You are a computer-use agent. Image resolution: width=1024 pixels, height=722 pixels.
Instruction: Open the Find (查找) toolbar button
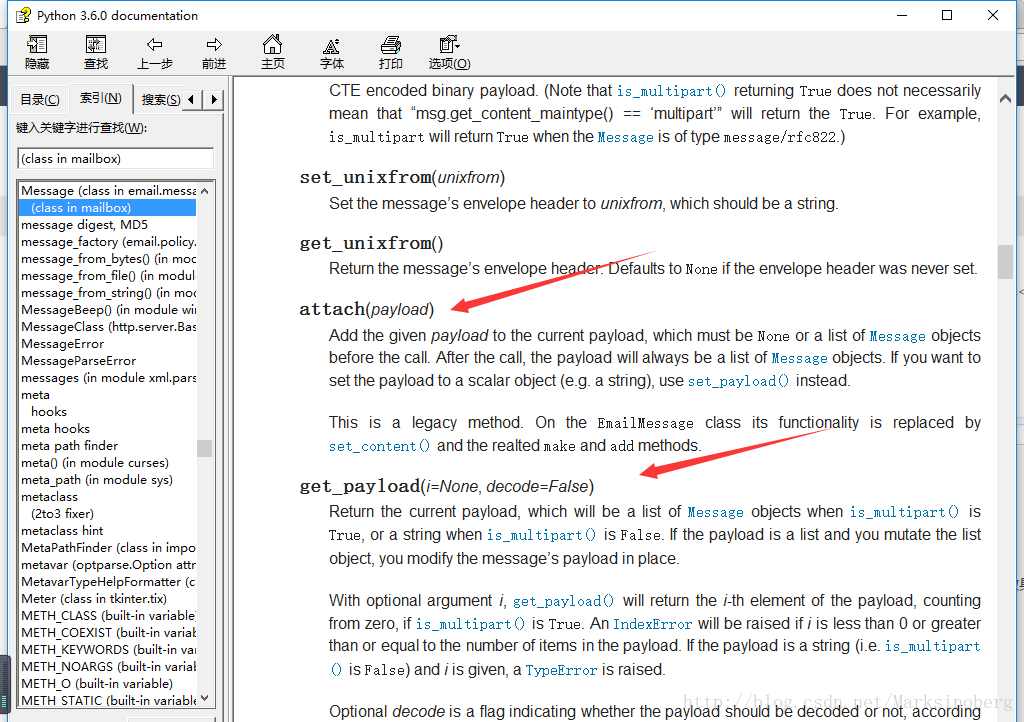96,52
